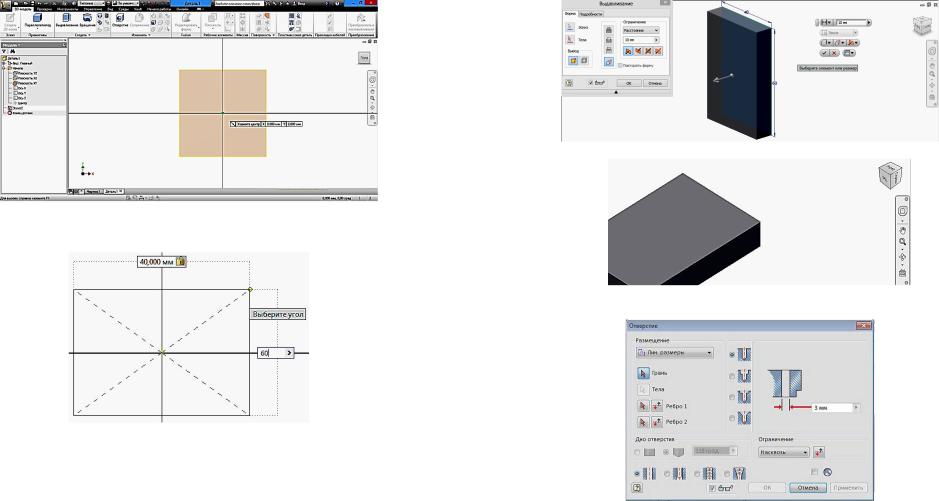
Task: Expand the Изменить ribbon panel arrow
Action: [149, 35]
